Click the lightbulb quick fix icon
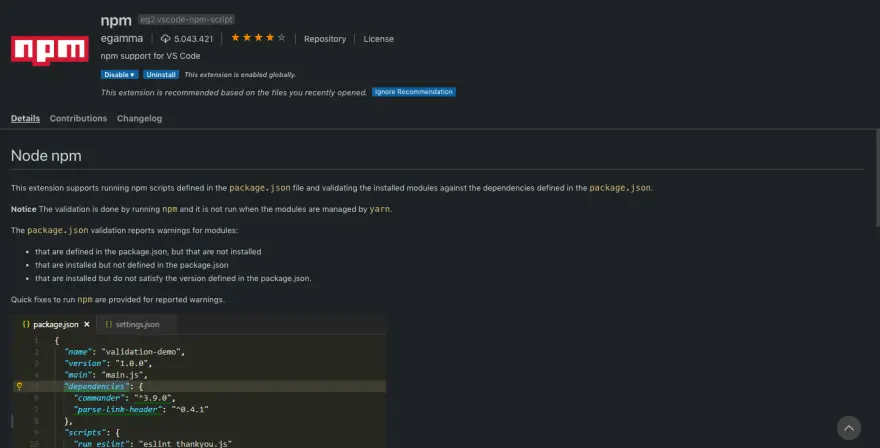Screen dimensions: 880x448 pos(19,386)
